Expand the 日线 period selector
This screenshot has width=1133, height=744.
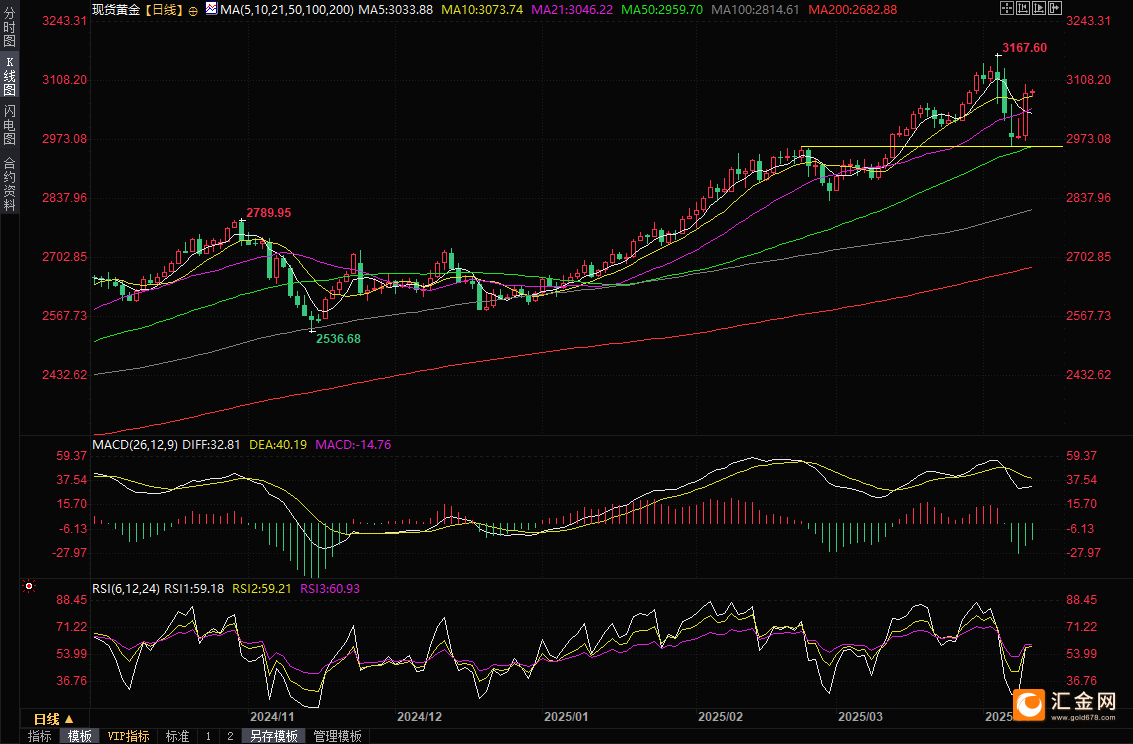[x=54, y=719]
